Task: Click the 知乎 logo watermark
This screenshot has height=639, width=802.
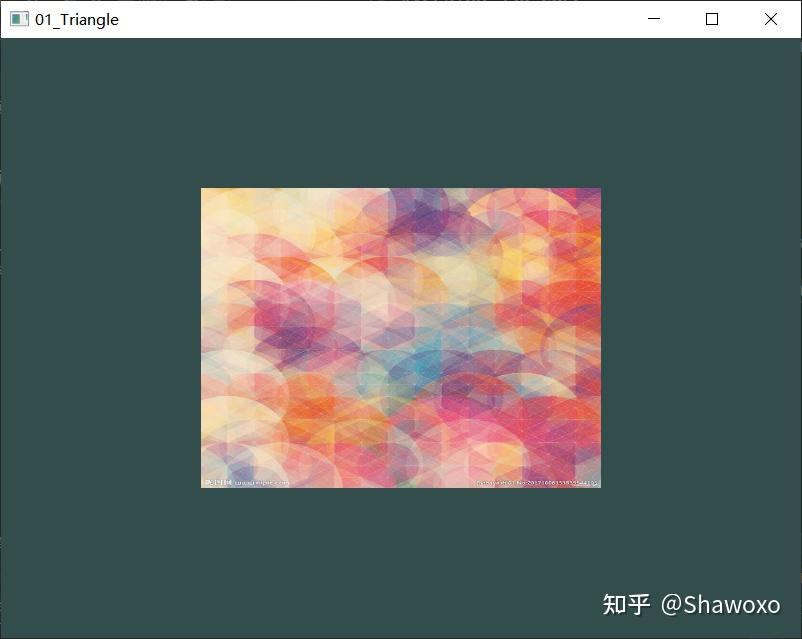Action: [630, 605]
